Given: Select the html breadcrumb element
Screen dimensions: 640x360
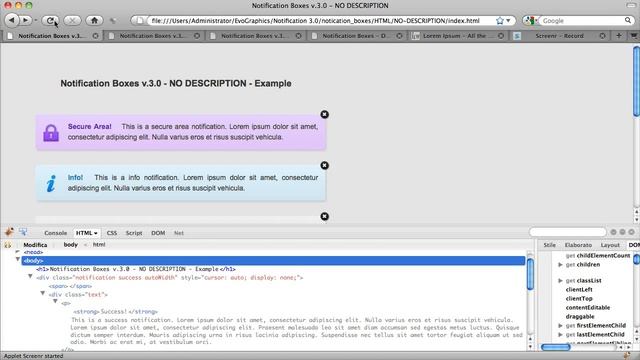Looking at the screenshot, I should point(99,244).
